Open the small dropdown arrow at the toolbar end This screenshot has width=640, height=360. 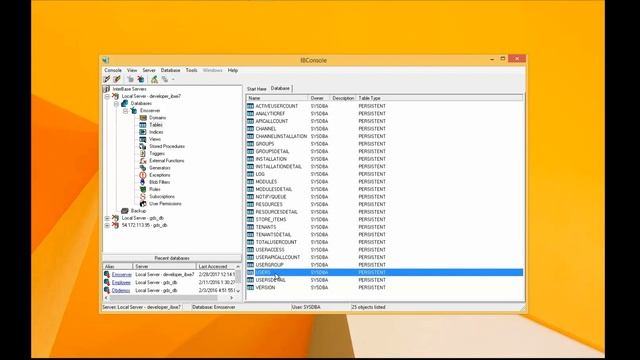(x=173, y=80)
